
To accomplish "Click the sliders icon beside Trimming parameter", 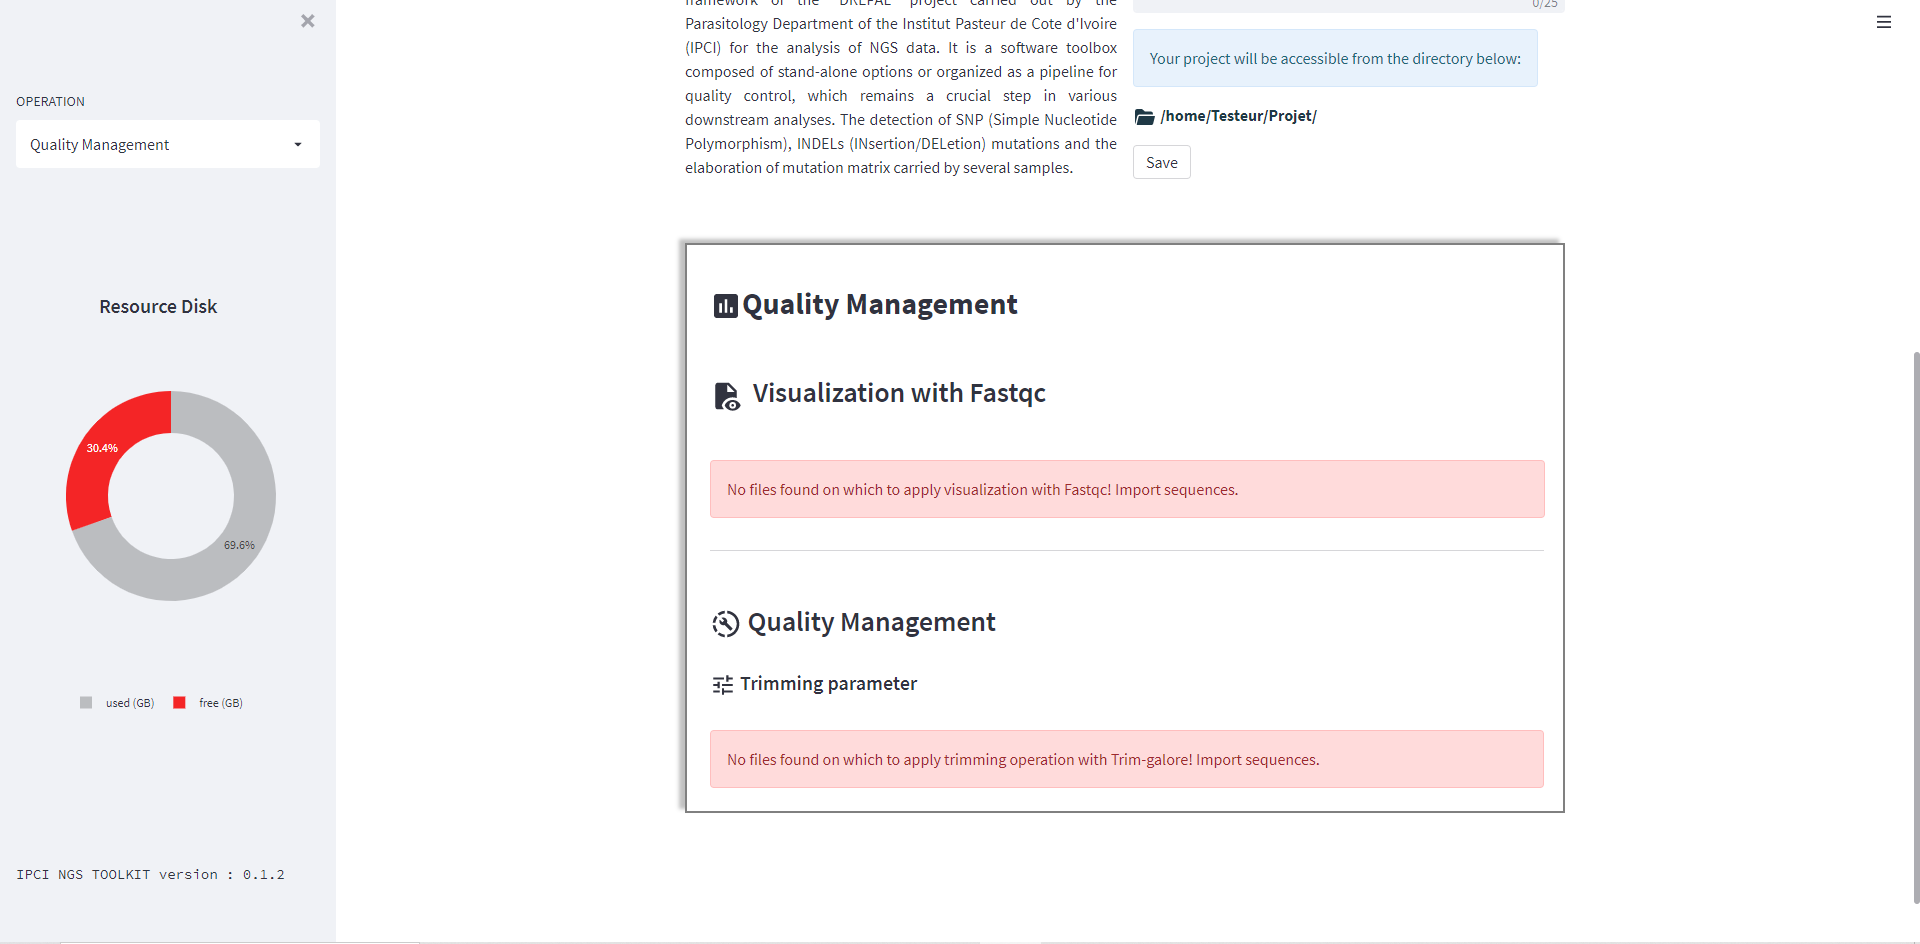I will pos(722,685).
